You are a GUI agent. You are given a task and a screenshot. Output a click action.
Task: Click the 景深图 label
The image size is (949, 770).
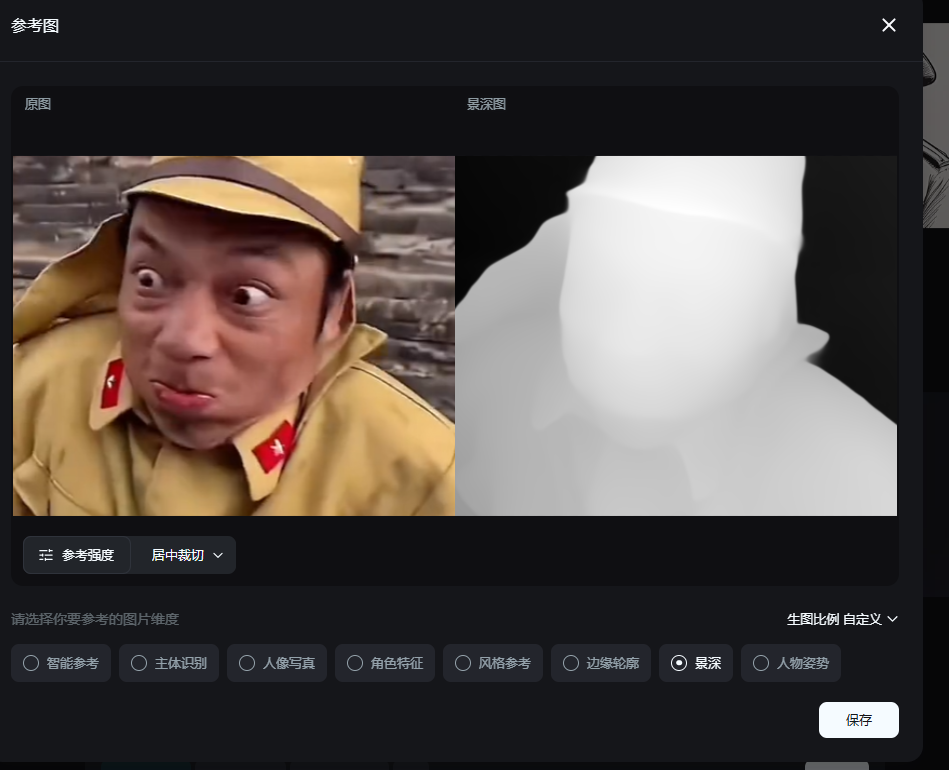click(x=486, y=104)
